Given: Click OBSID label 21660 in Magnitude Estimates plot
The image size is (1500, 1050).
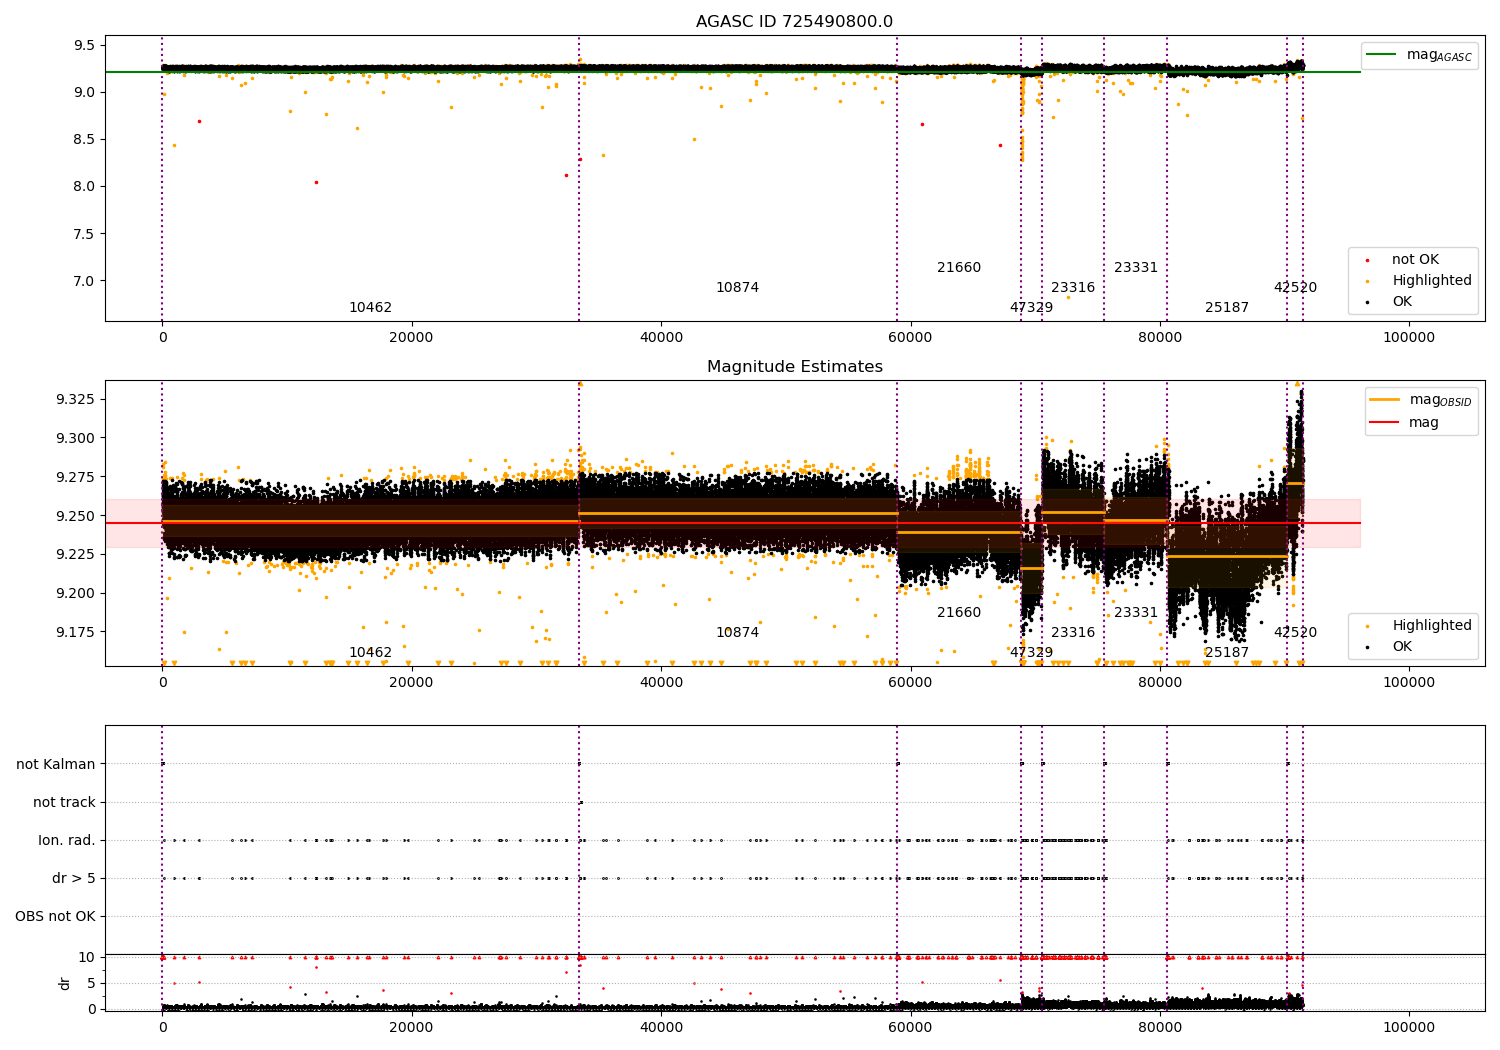Looking at the screenshot, I should tap(959, 613).
